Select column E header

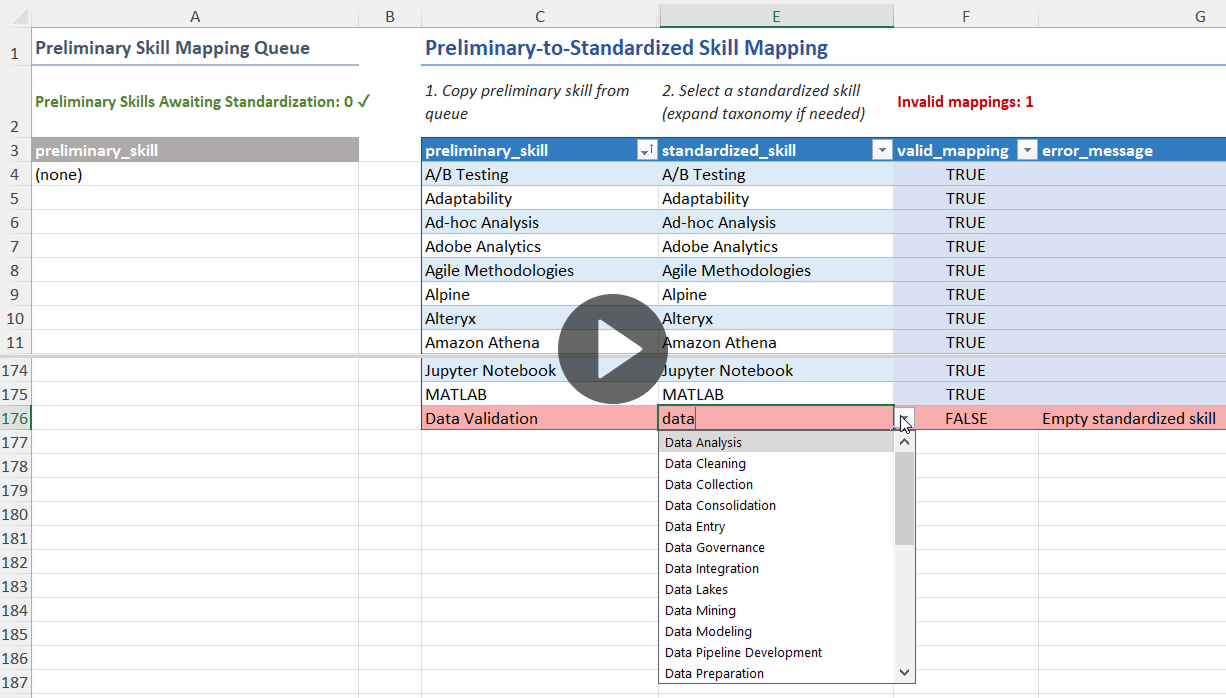point(776,16)
